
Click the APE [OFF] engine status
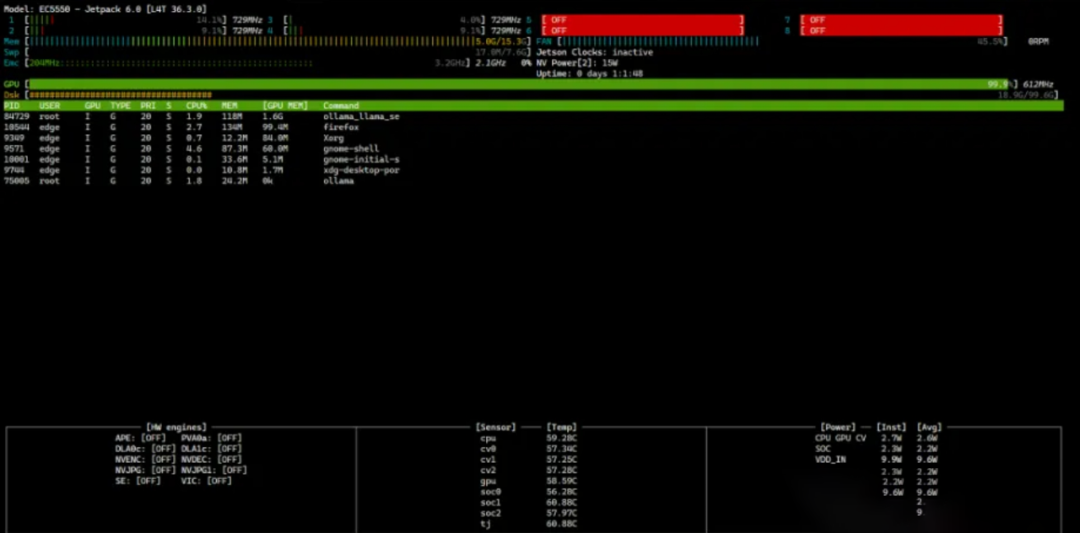[141, 438]
